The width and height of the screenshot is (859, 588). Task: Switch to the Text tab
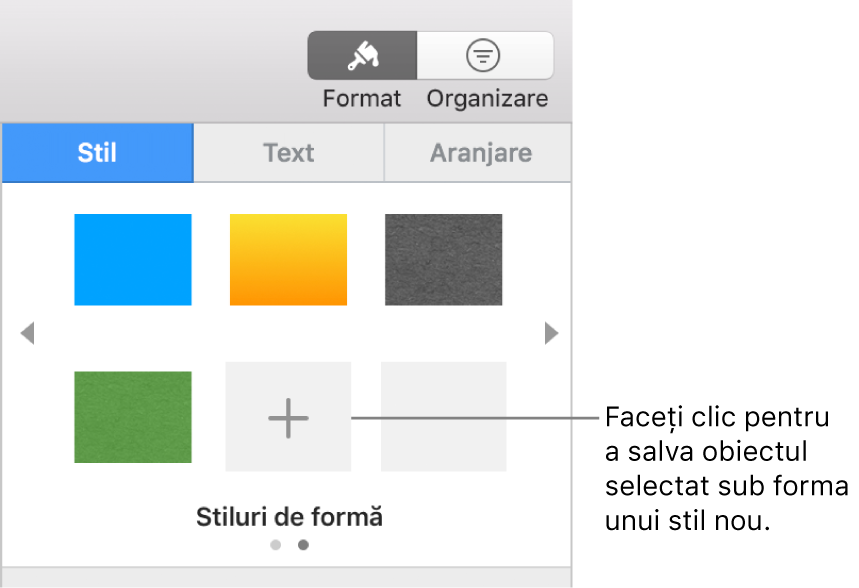coord(288,152)
